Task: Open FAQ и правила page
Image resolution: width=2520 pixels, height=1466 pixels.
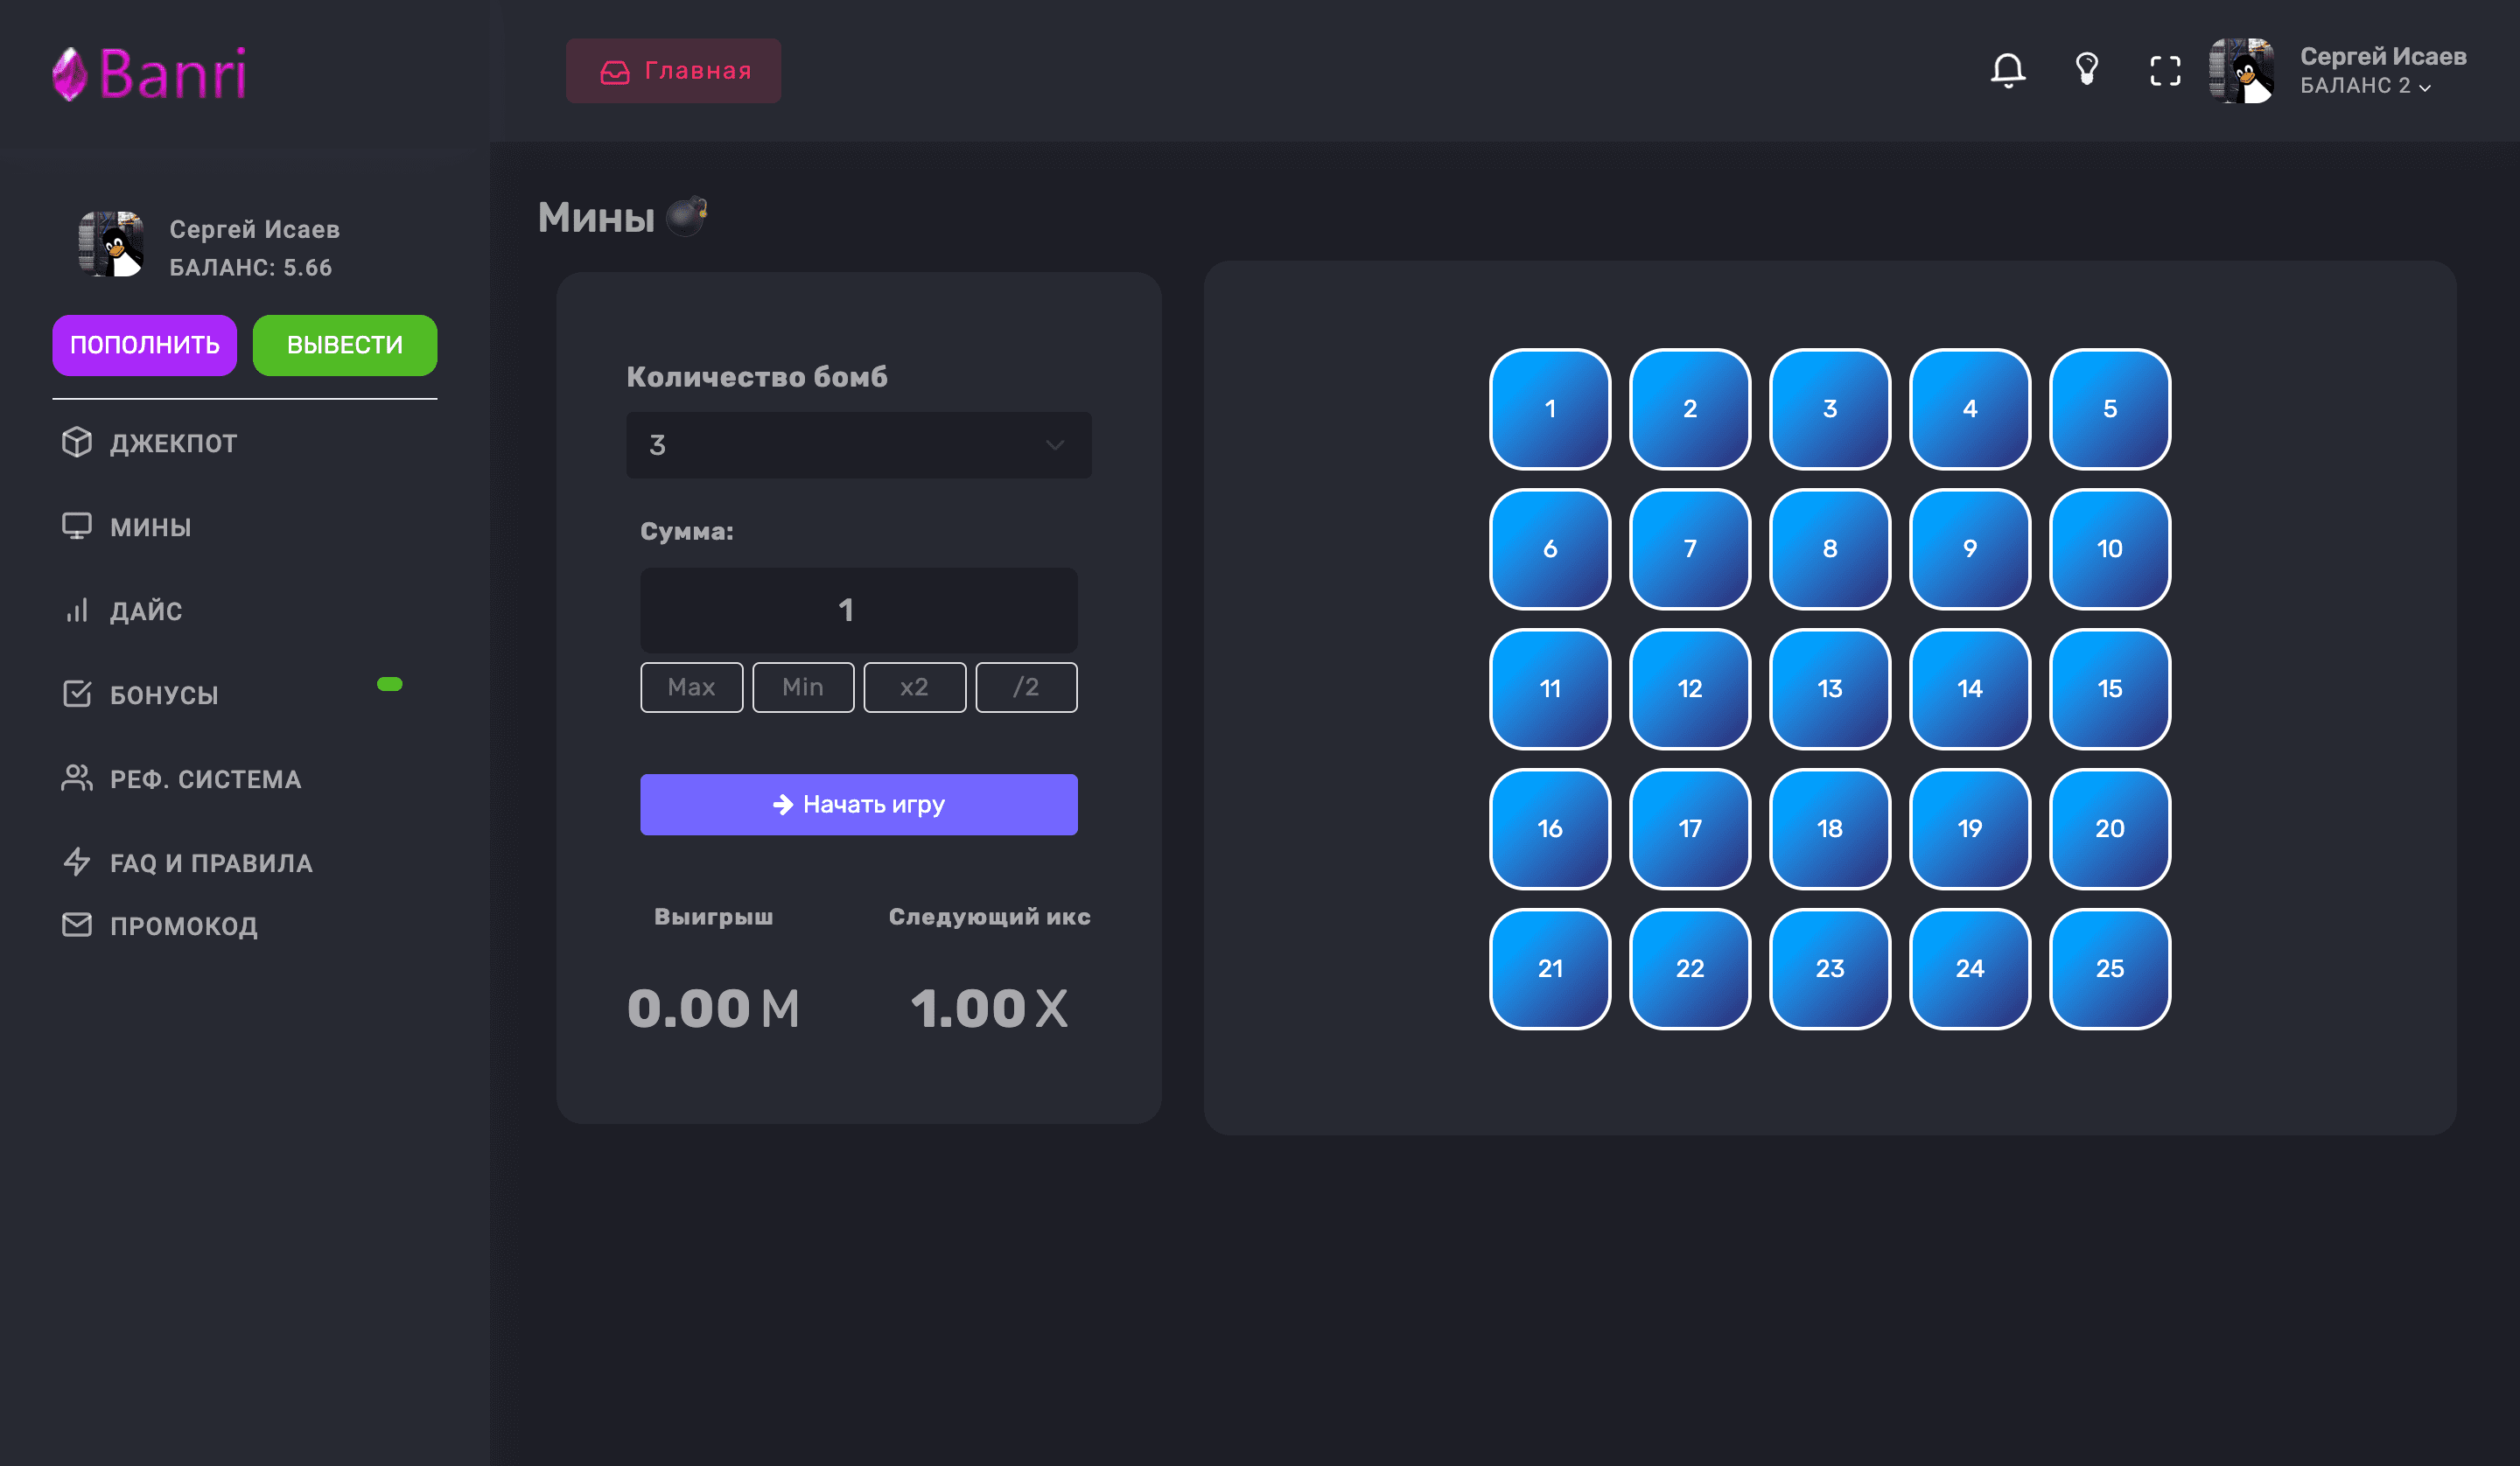Action: (210, 863)
